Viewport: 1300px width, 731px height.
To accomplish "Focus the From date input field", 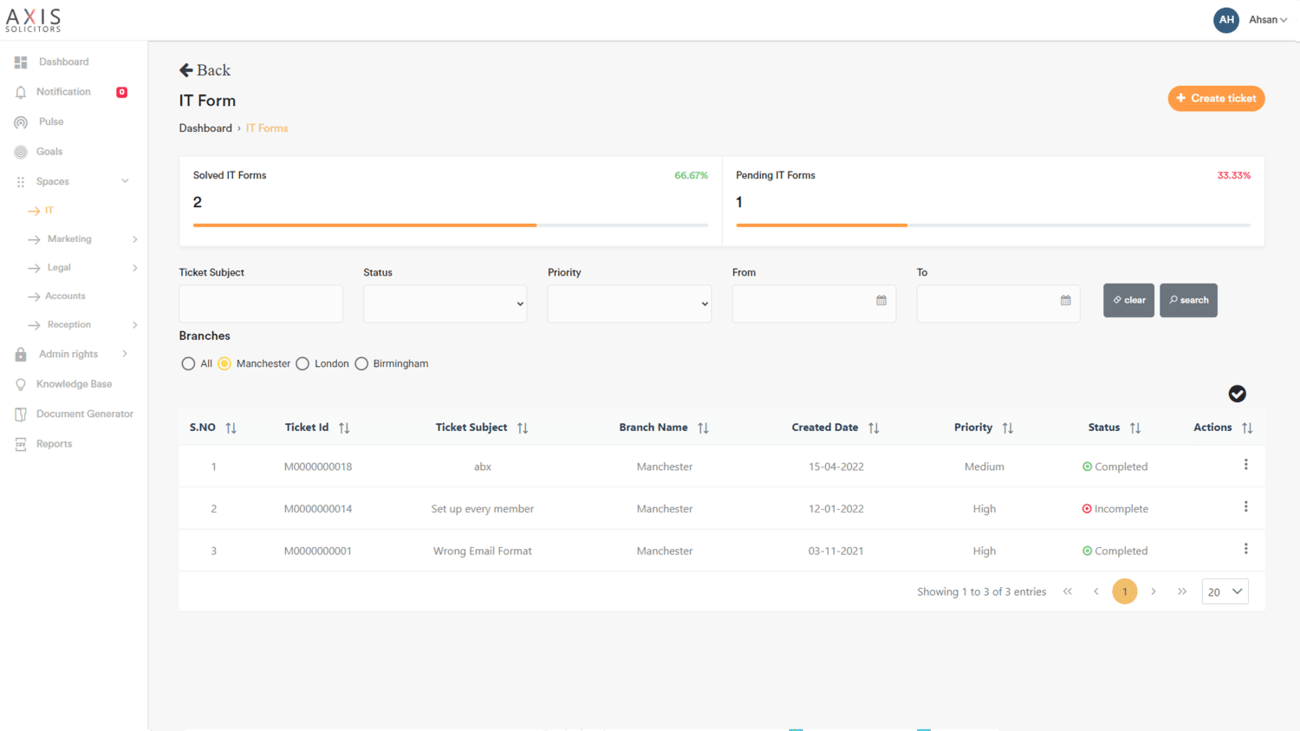I will tap(814, 304).
